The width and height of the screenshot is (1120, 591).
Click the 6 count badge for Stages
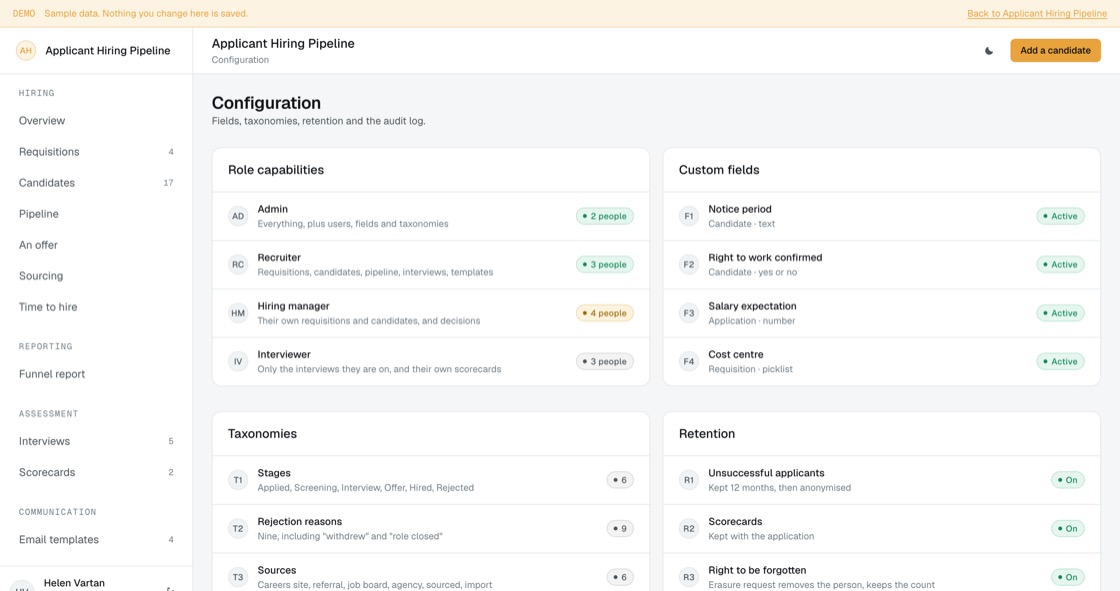pos(619,480)
